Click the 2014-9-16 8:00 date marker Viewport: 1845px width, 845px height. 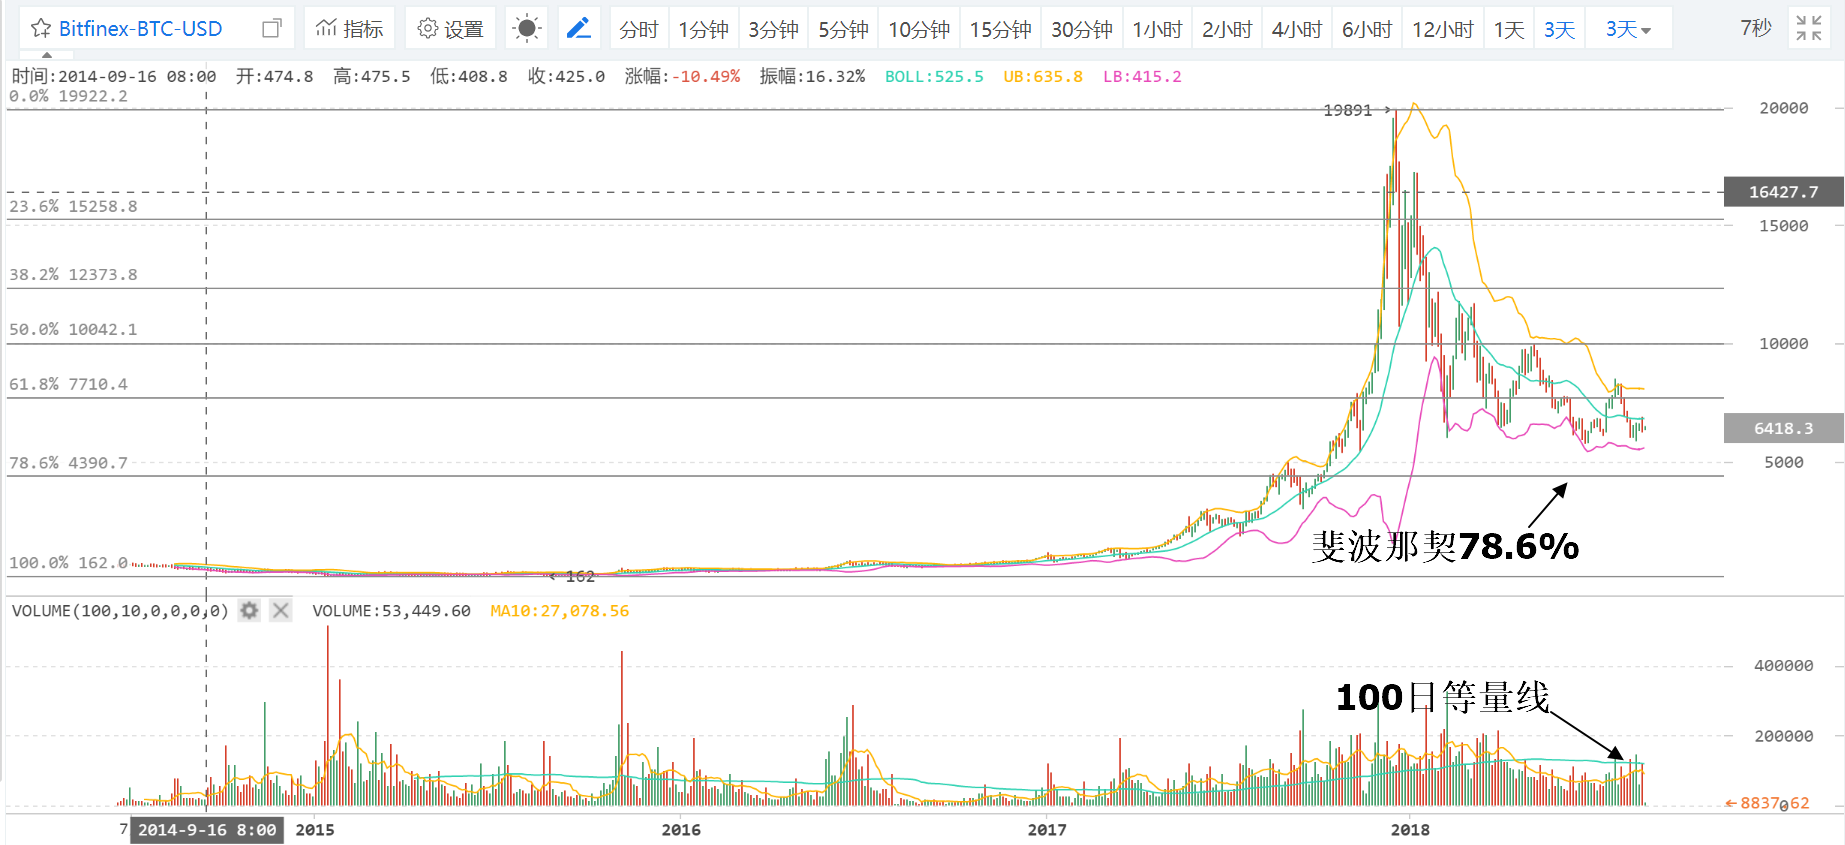click(207, 830)
